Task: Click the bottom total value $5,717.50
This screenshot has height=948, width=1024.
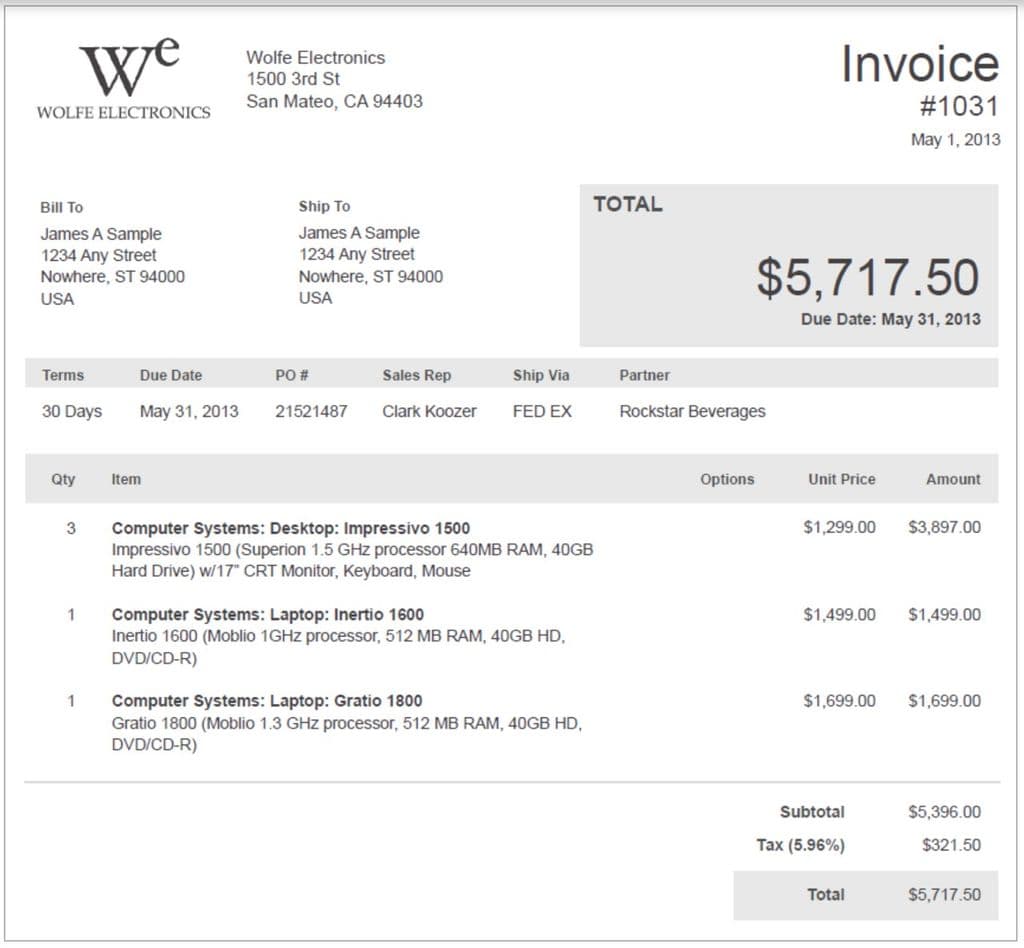Action: (x=944, y=895)
